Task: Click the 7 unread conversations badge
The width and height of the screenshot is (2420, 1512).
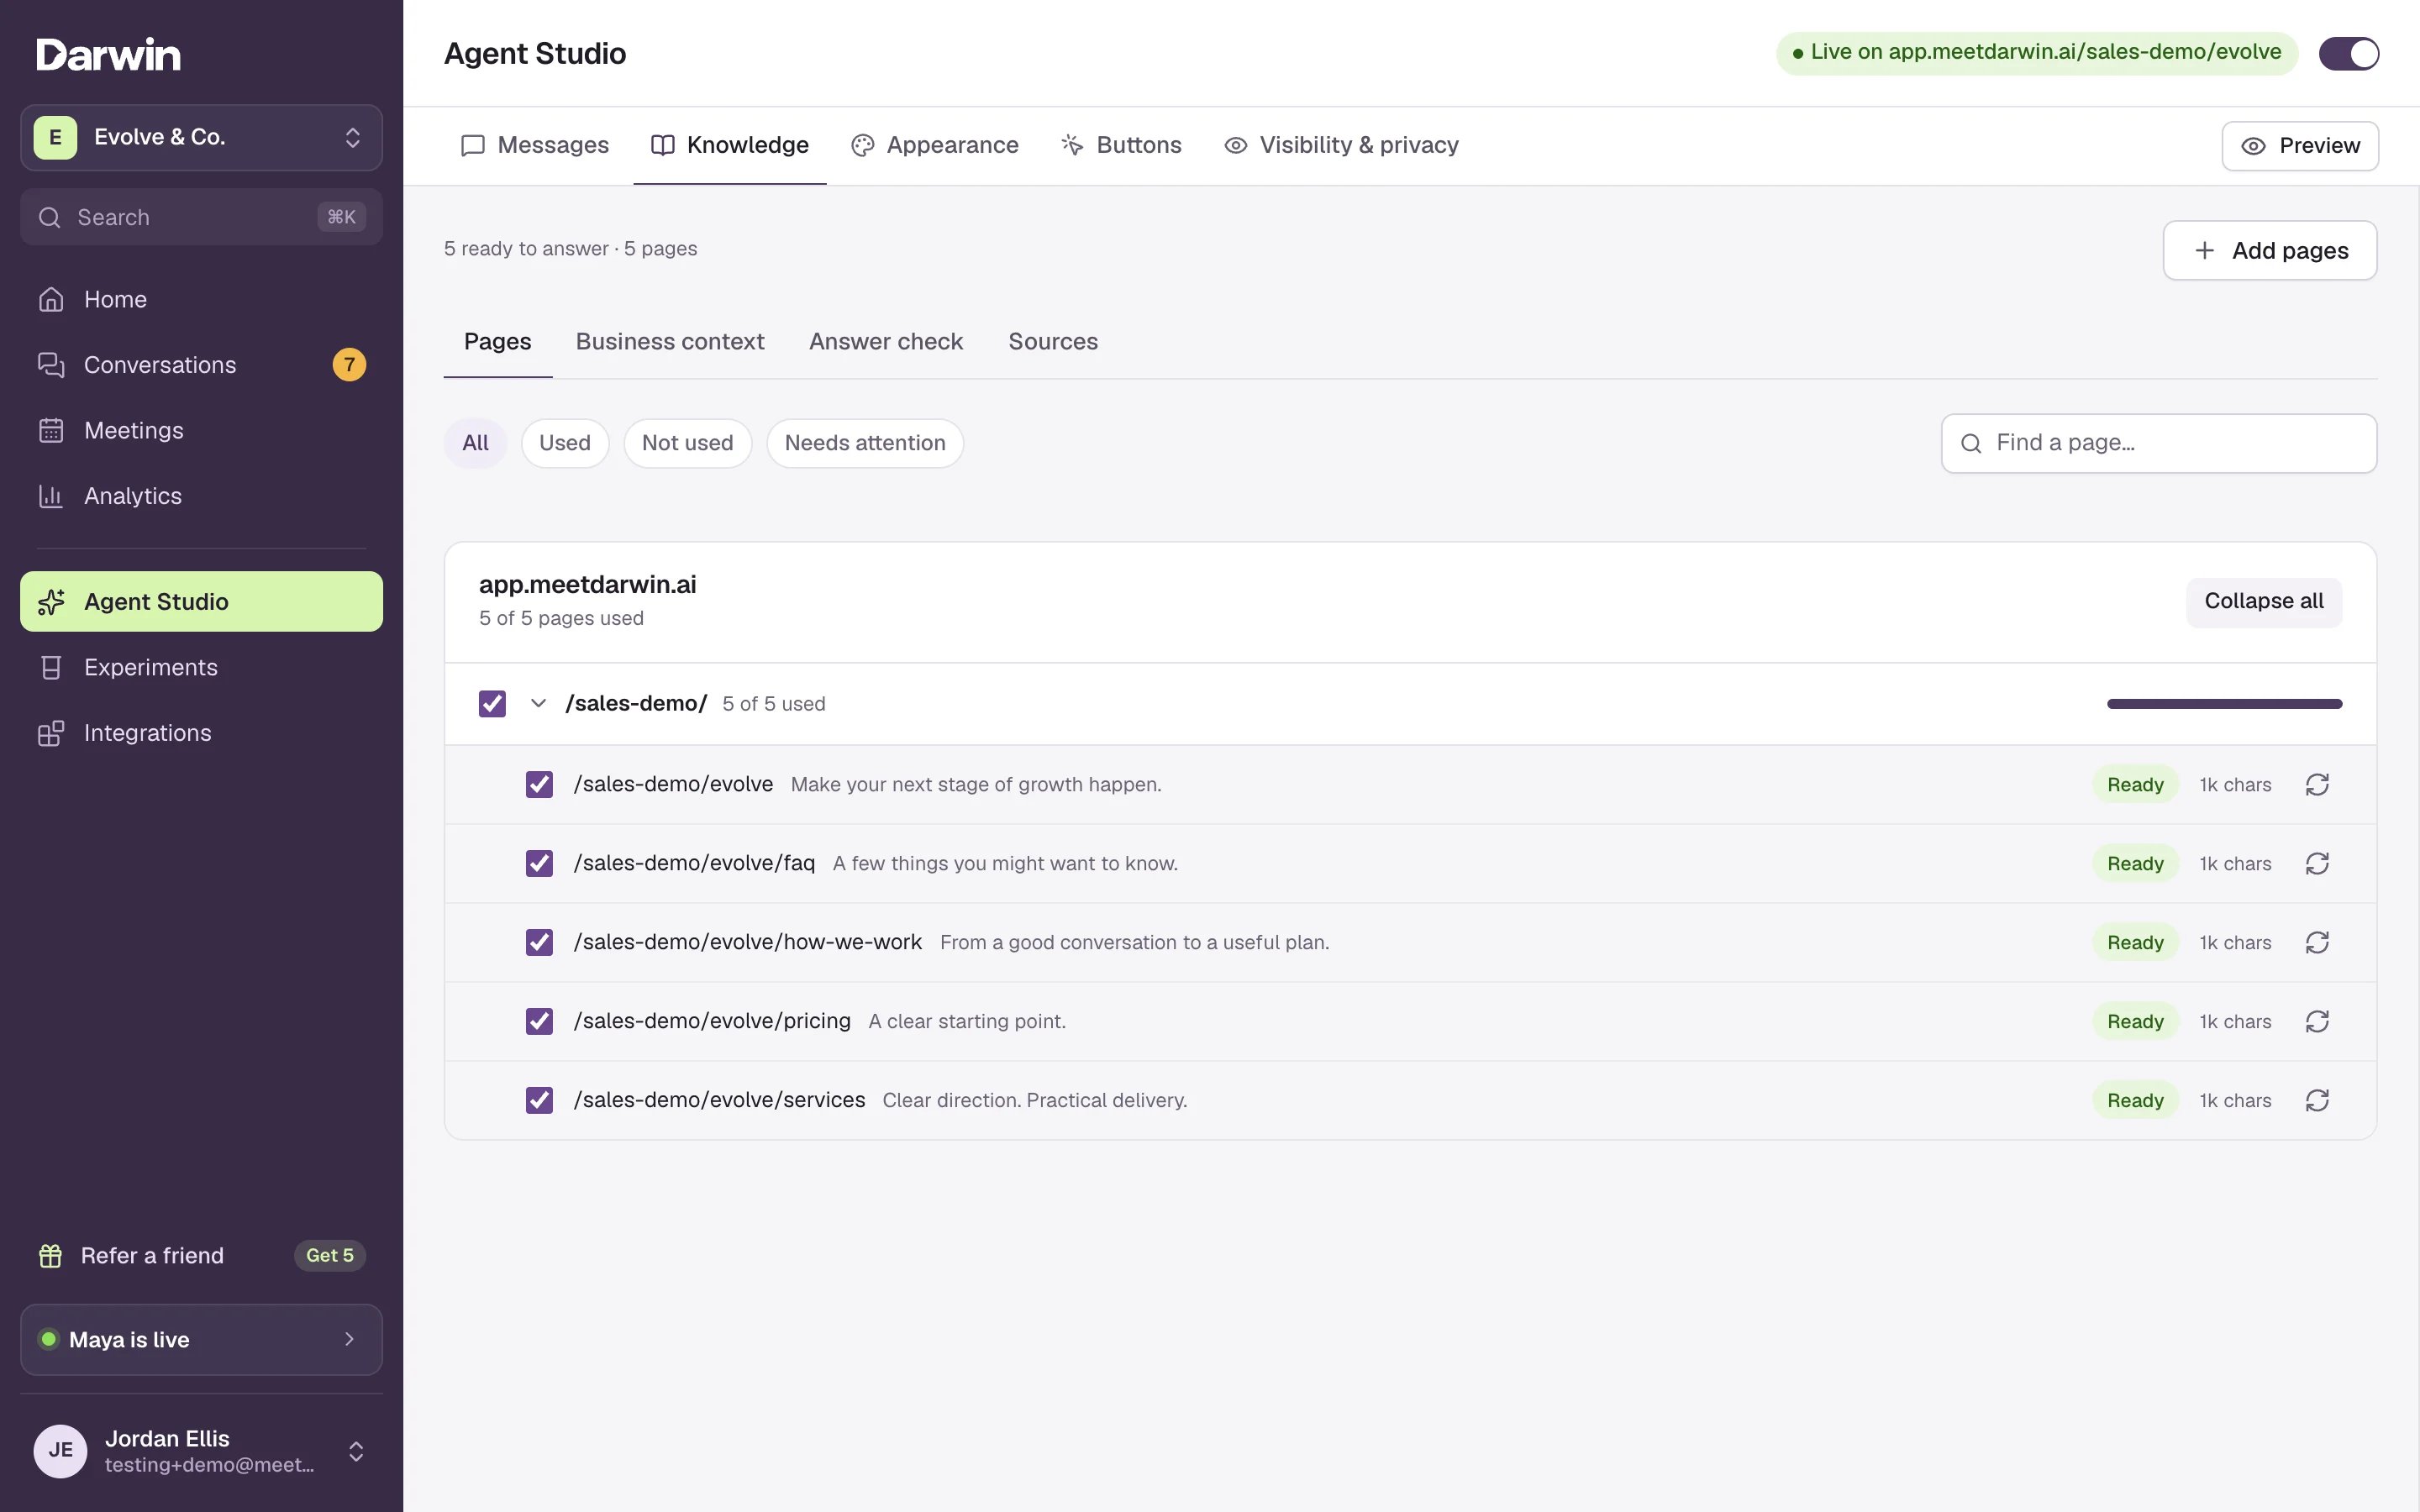Action: pos(349,365)
